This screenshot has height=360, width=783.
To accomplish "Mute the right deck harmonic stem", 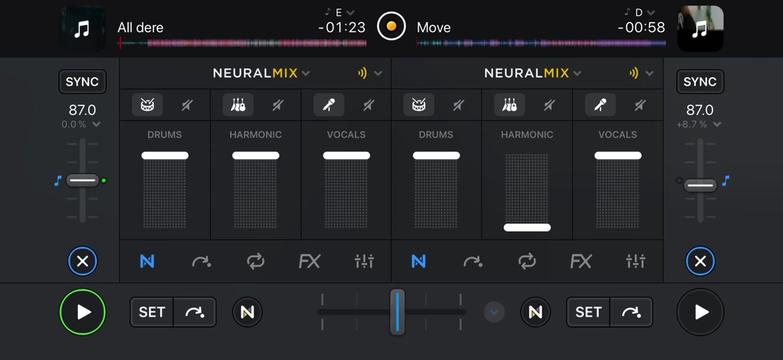I will 550,105.
